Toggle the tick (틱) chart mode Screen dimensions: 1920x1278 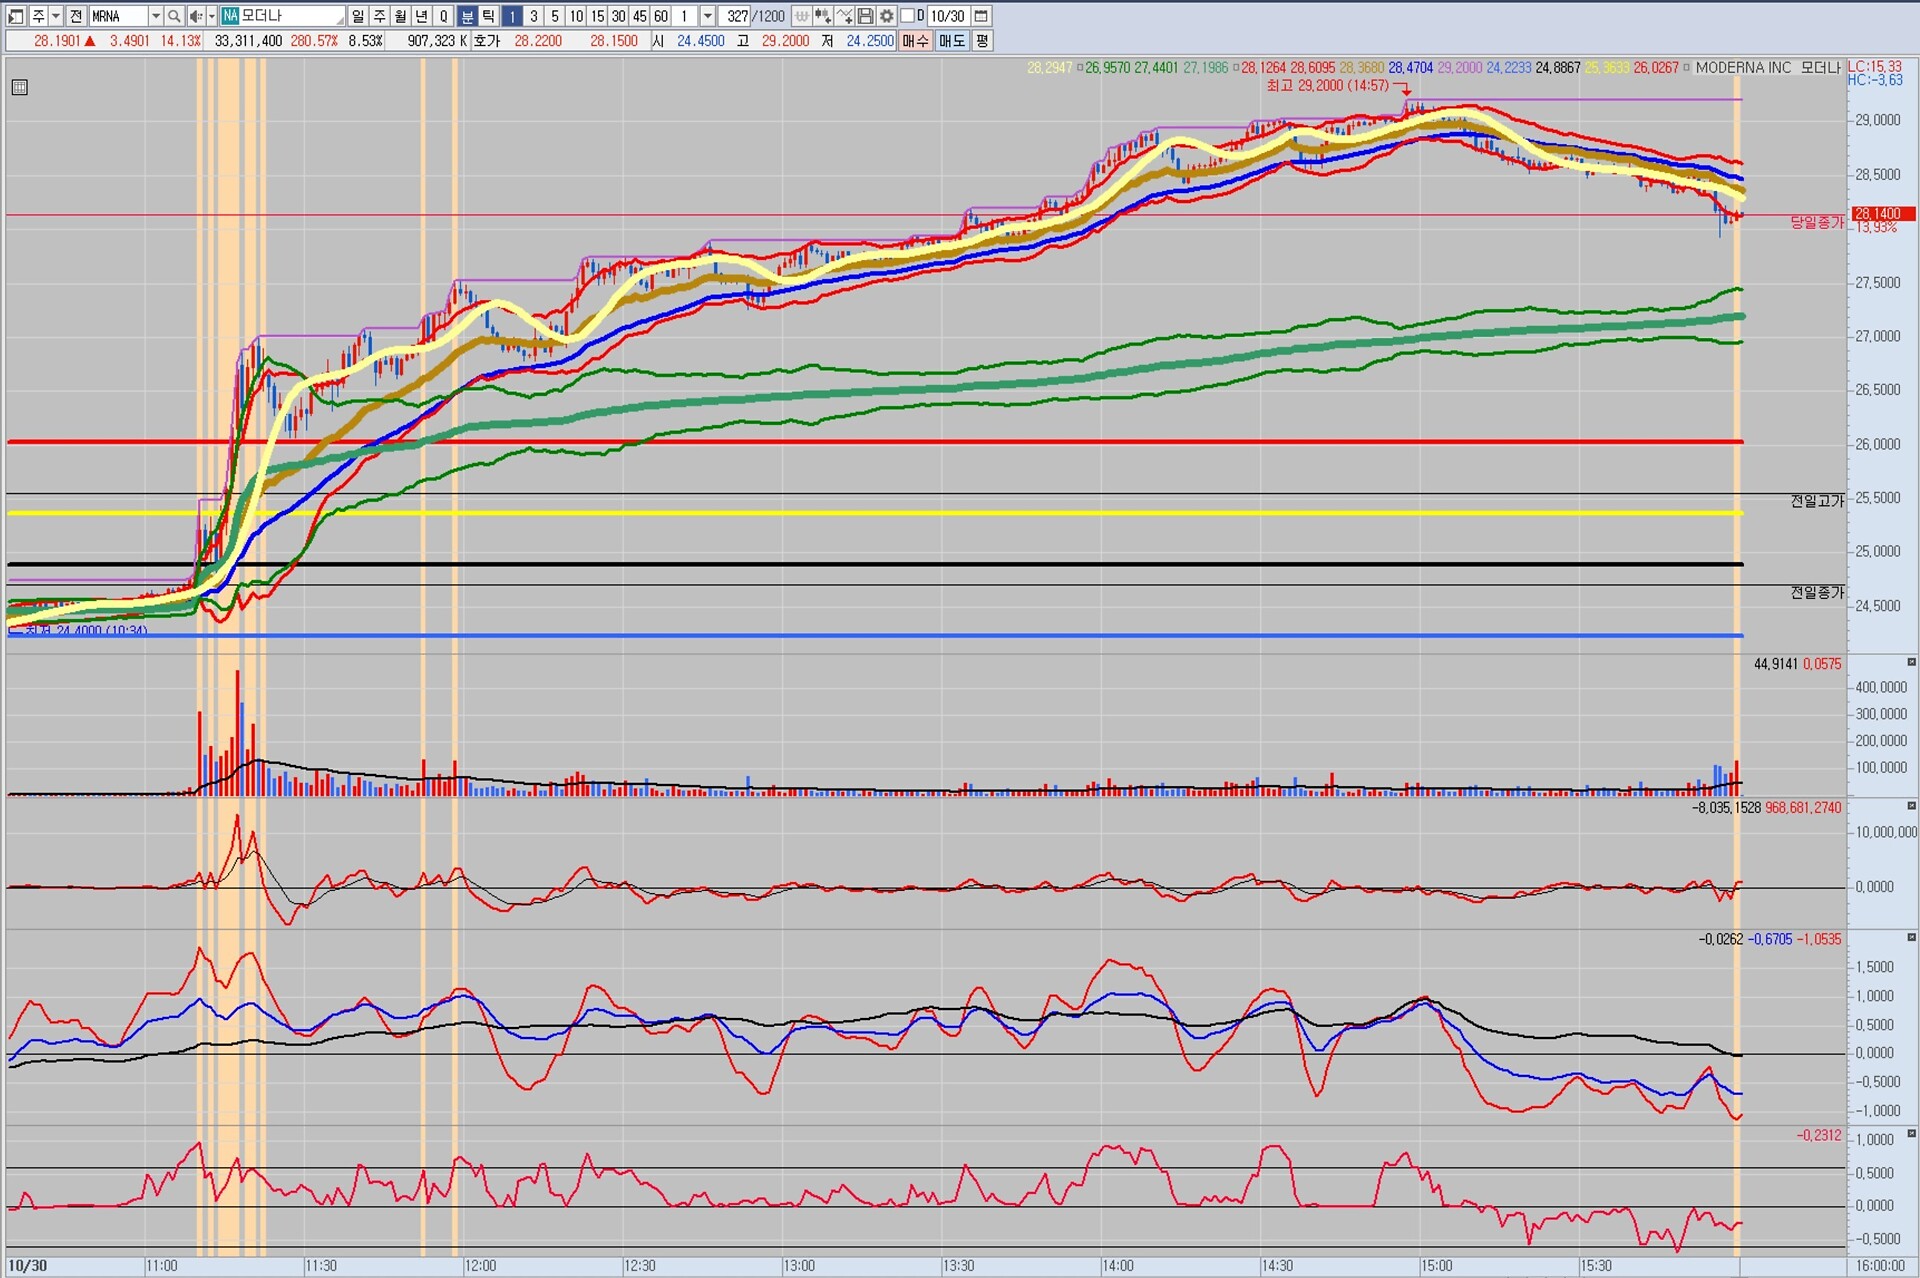coord(488,16)
